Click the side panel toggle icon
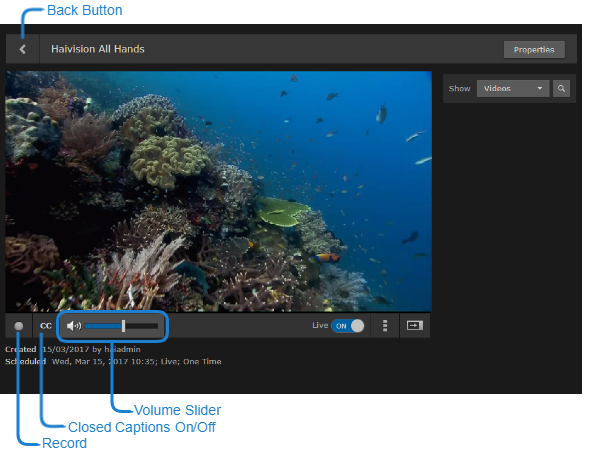The width and height of the screenshot is (602, 471). tap(414, 326)
